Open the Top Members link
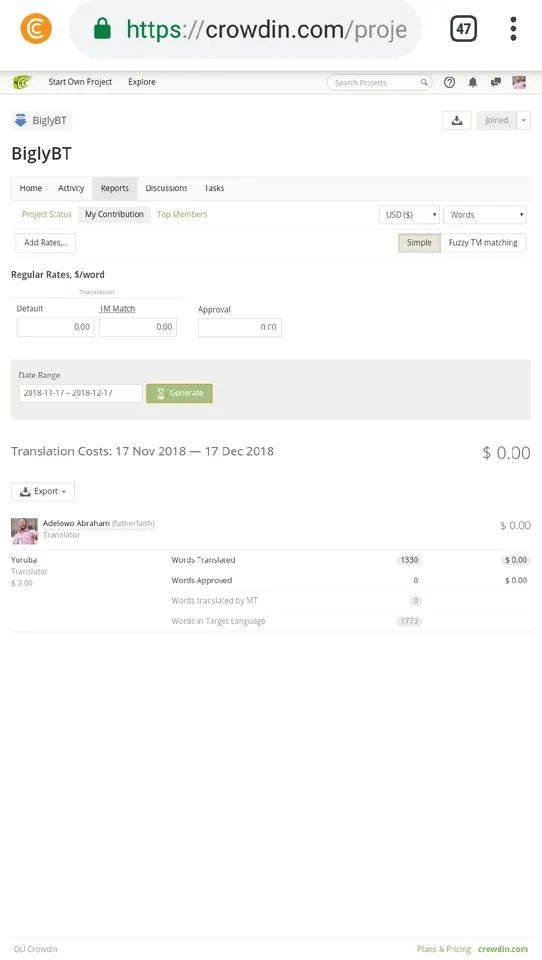542x960 pixels. coord(182,214)
